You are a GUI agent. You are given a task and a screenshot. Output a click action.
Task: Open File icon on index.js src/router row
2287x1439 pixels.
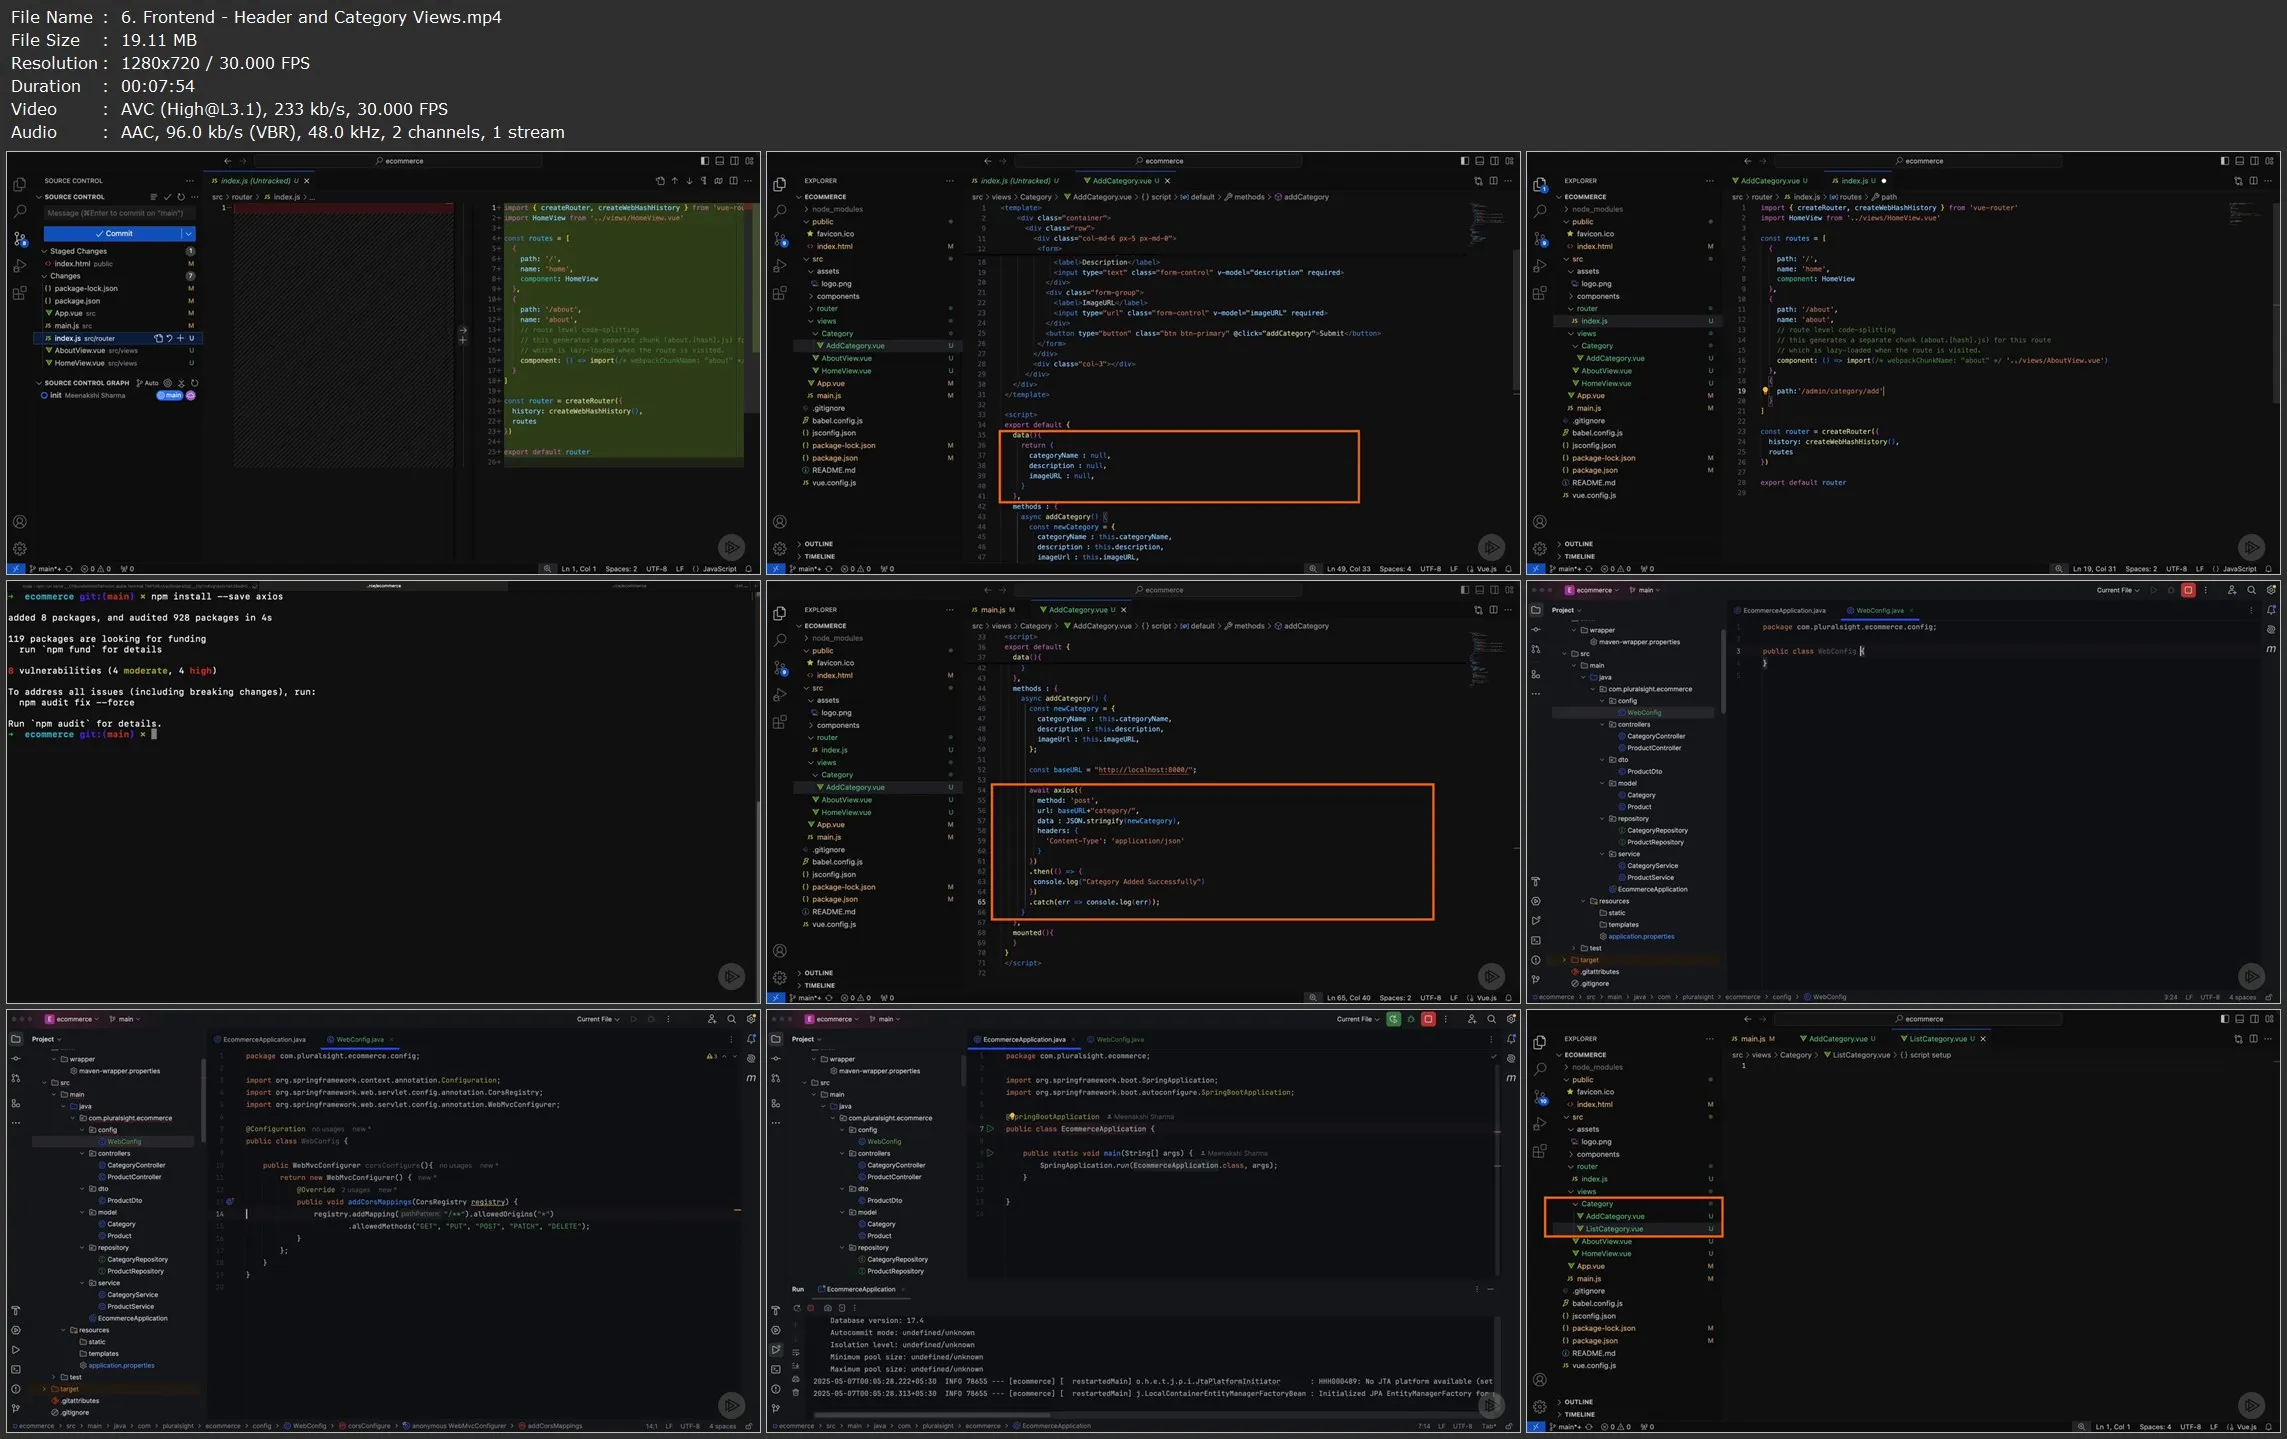158,338
